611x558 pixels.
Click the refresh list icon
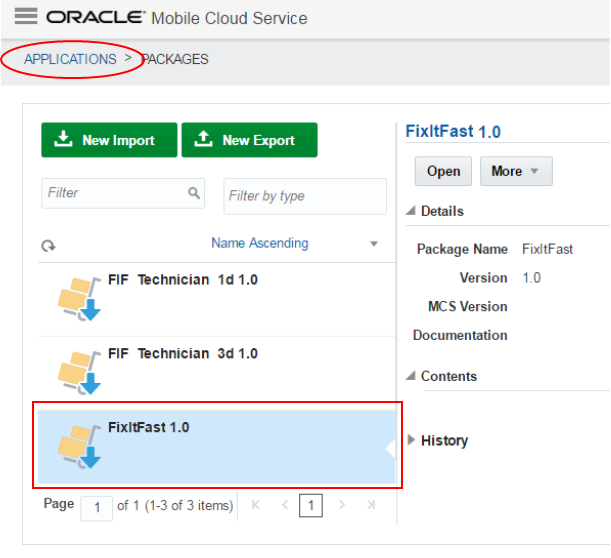(48, 246)
